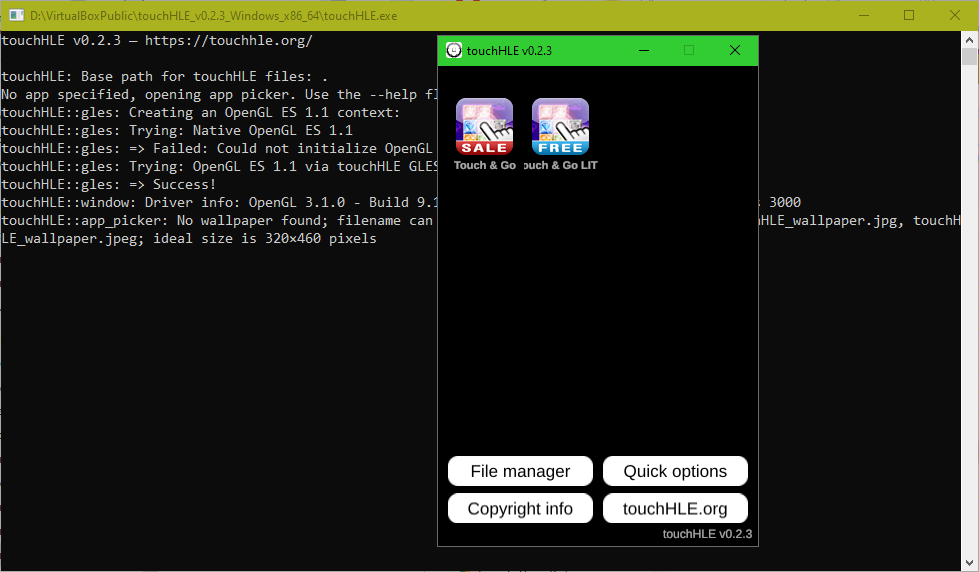Click the console line 'touchHLE::gles: => Success!'

(x=109, y=185)
